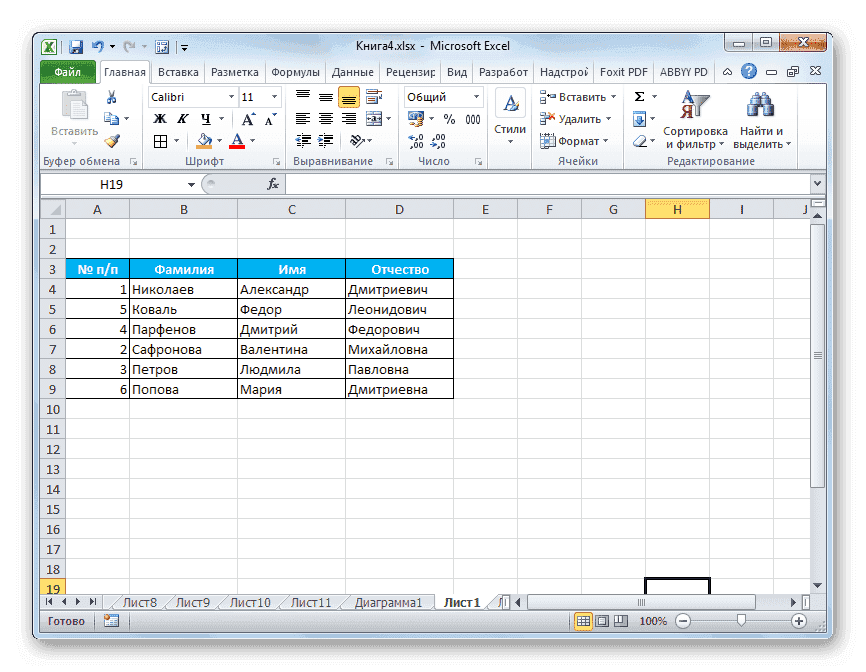The image size is (866, 672).
Task: Click the Insert Function (fx) icon
Action: tap(274, 184)
